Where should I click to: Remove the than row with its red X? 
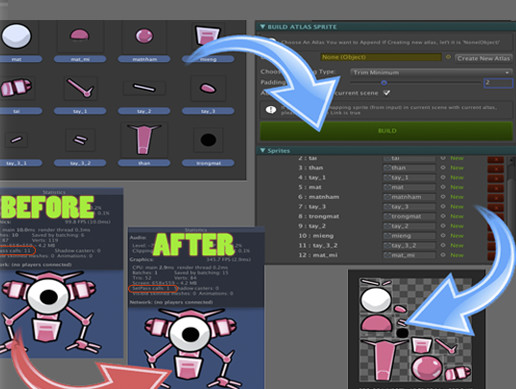pyautogui.click(x=496, y=169)
